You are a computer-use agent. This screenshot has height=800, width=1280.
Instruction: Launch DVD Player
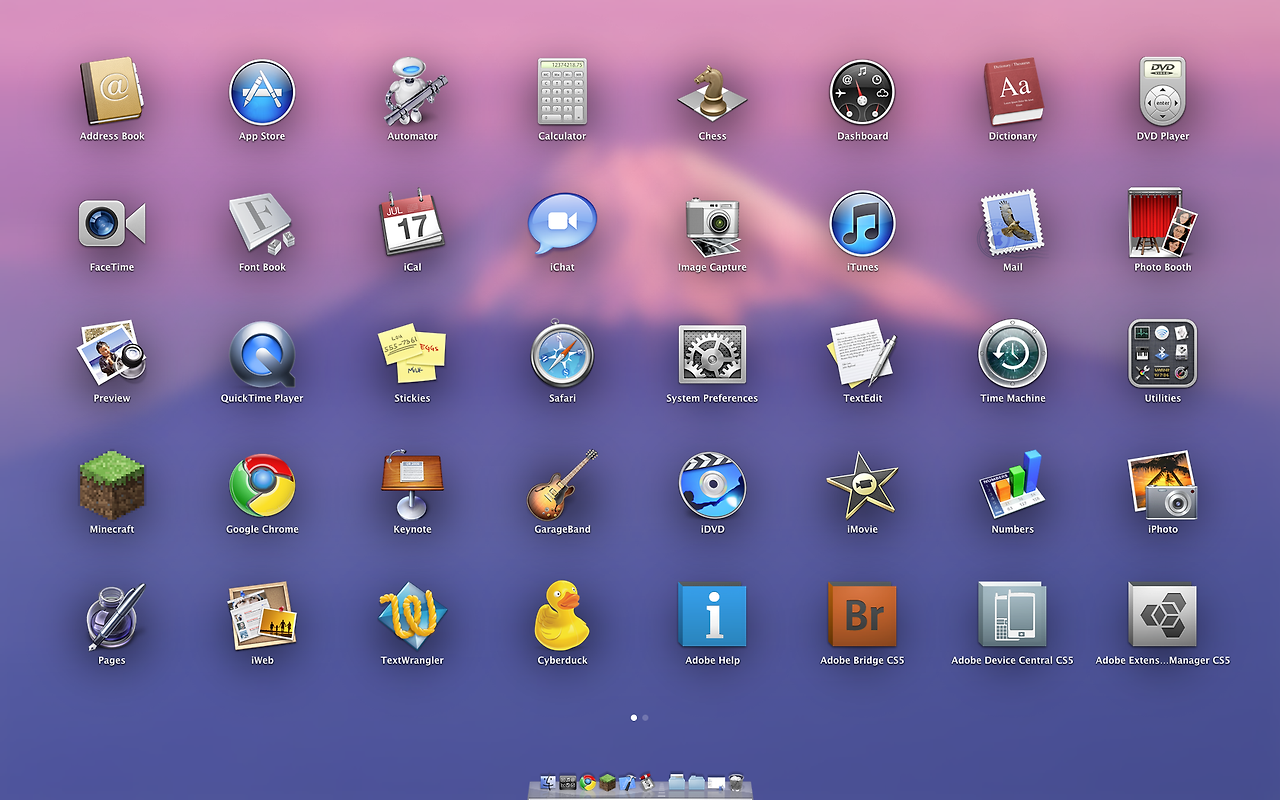[1162, 92]
